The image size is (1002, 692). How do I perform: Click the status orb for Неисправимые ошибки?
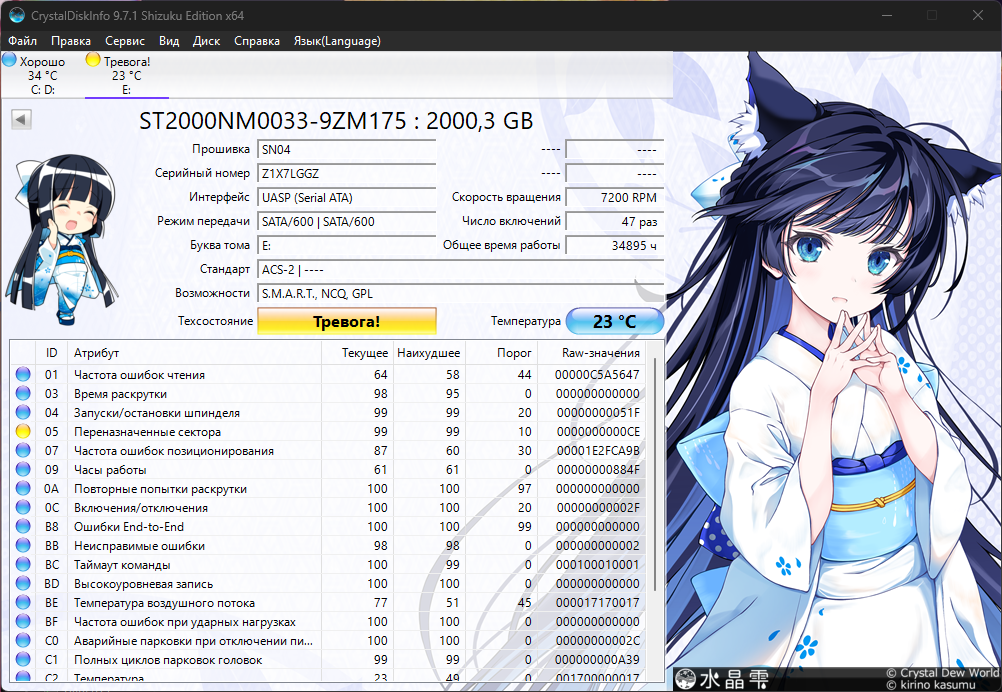[23, 546]
